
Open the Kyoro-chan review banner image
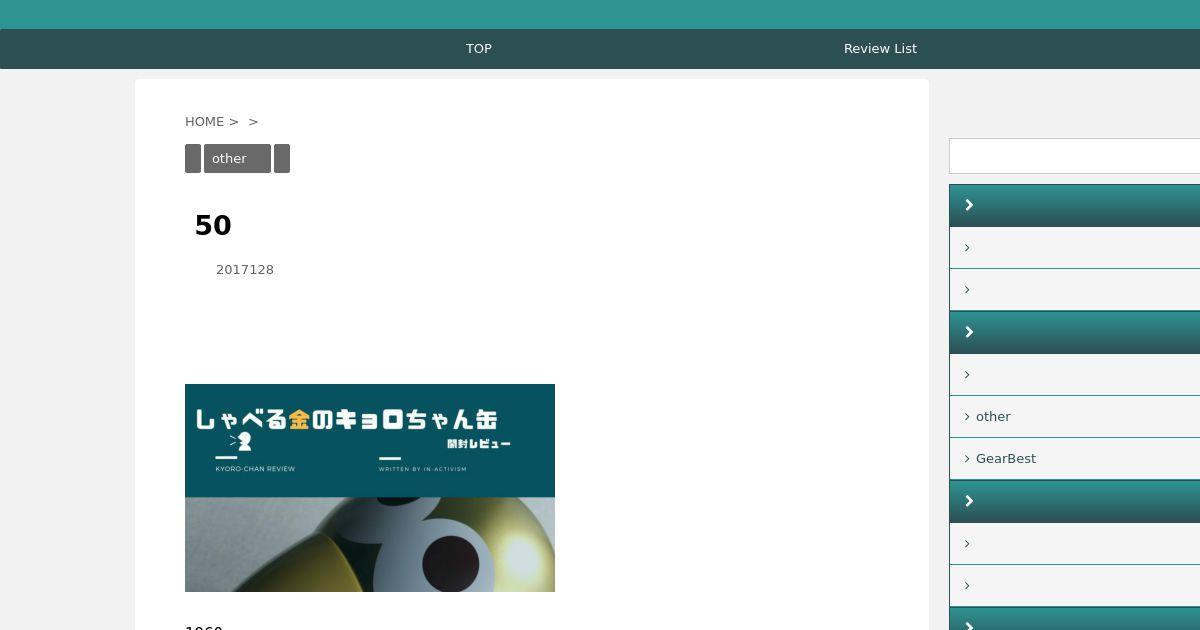pos(370,488)
